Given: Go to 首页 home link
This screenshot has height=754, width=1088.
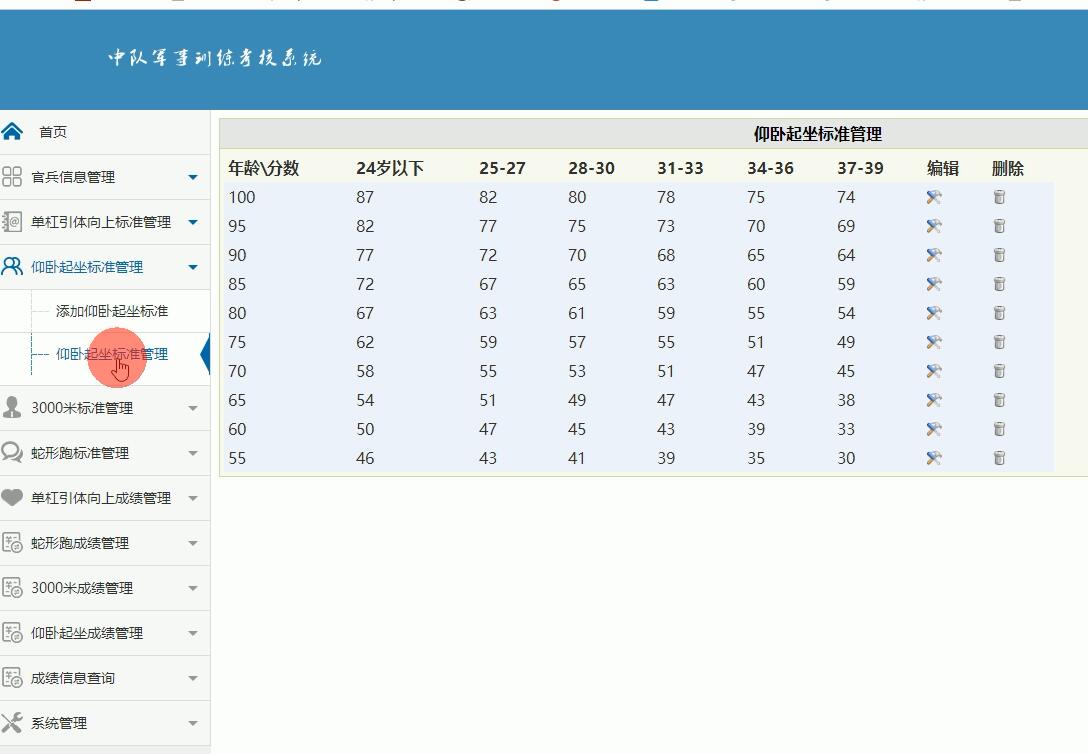Looking at the screenshot, I should 53,132.
